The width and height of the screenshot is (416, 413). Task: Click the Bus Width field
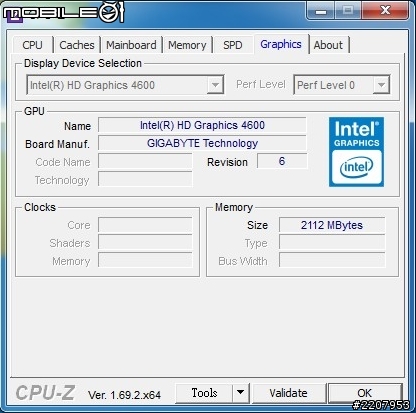pyautogui.click(x=332, y=261)
